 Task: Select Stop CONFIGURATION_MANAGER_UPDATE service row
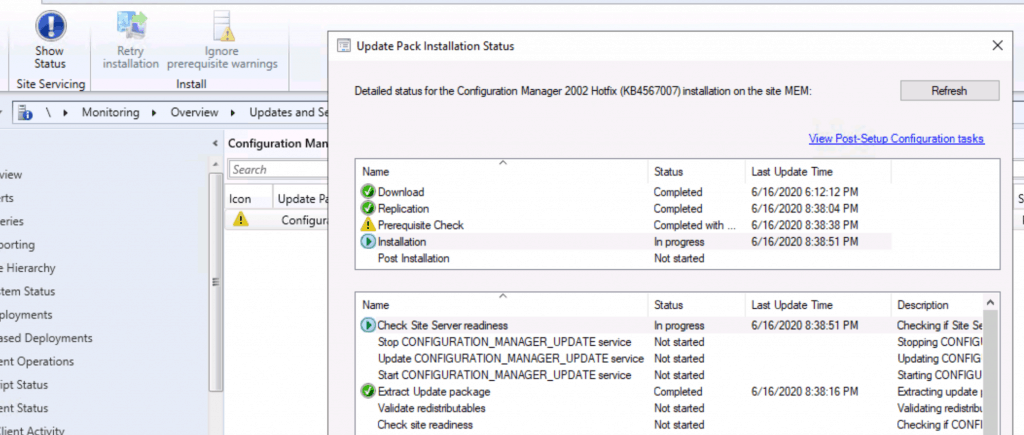click(x=669, y=342)
